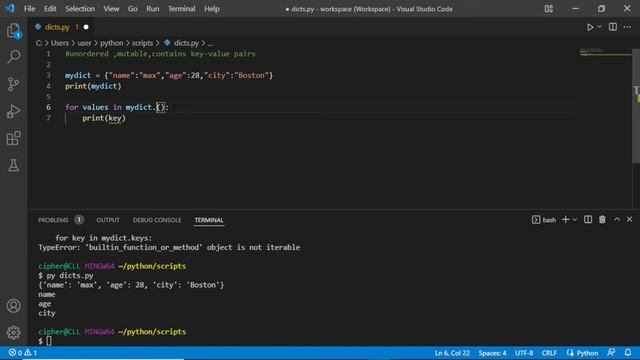The width and height of the screenshot is (640, 360).
Task: Go to line via Ln 6, Col 22
Action: click(452, 353)
